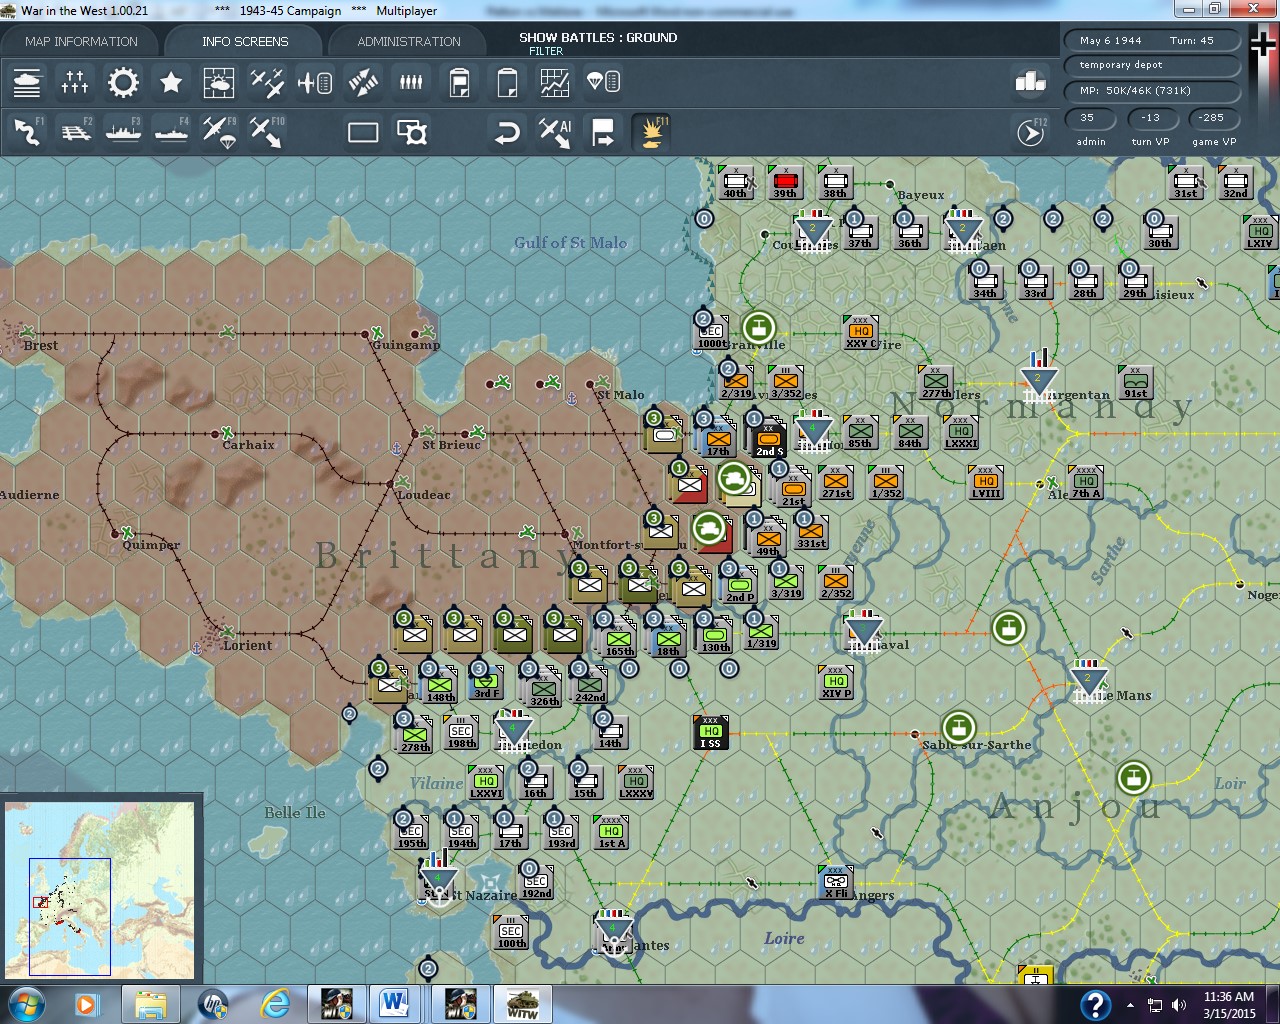Click the May 6 1944 Turn 45 field

click(x=1152, y=41)
